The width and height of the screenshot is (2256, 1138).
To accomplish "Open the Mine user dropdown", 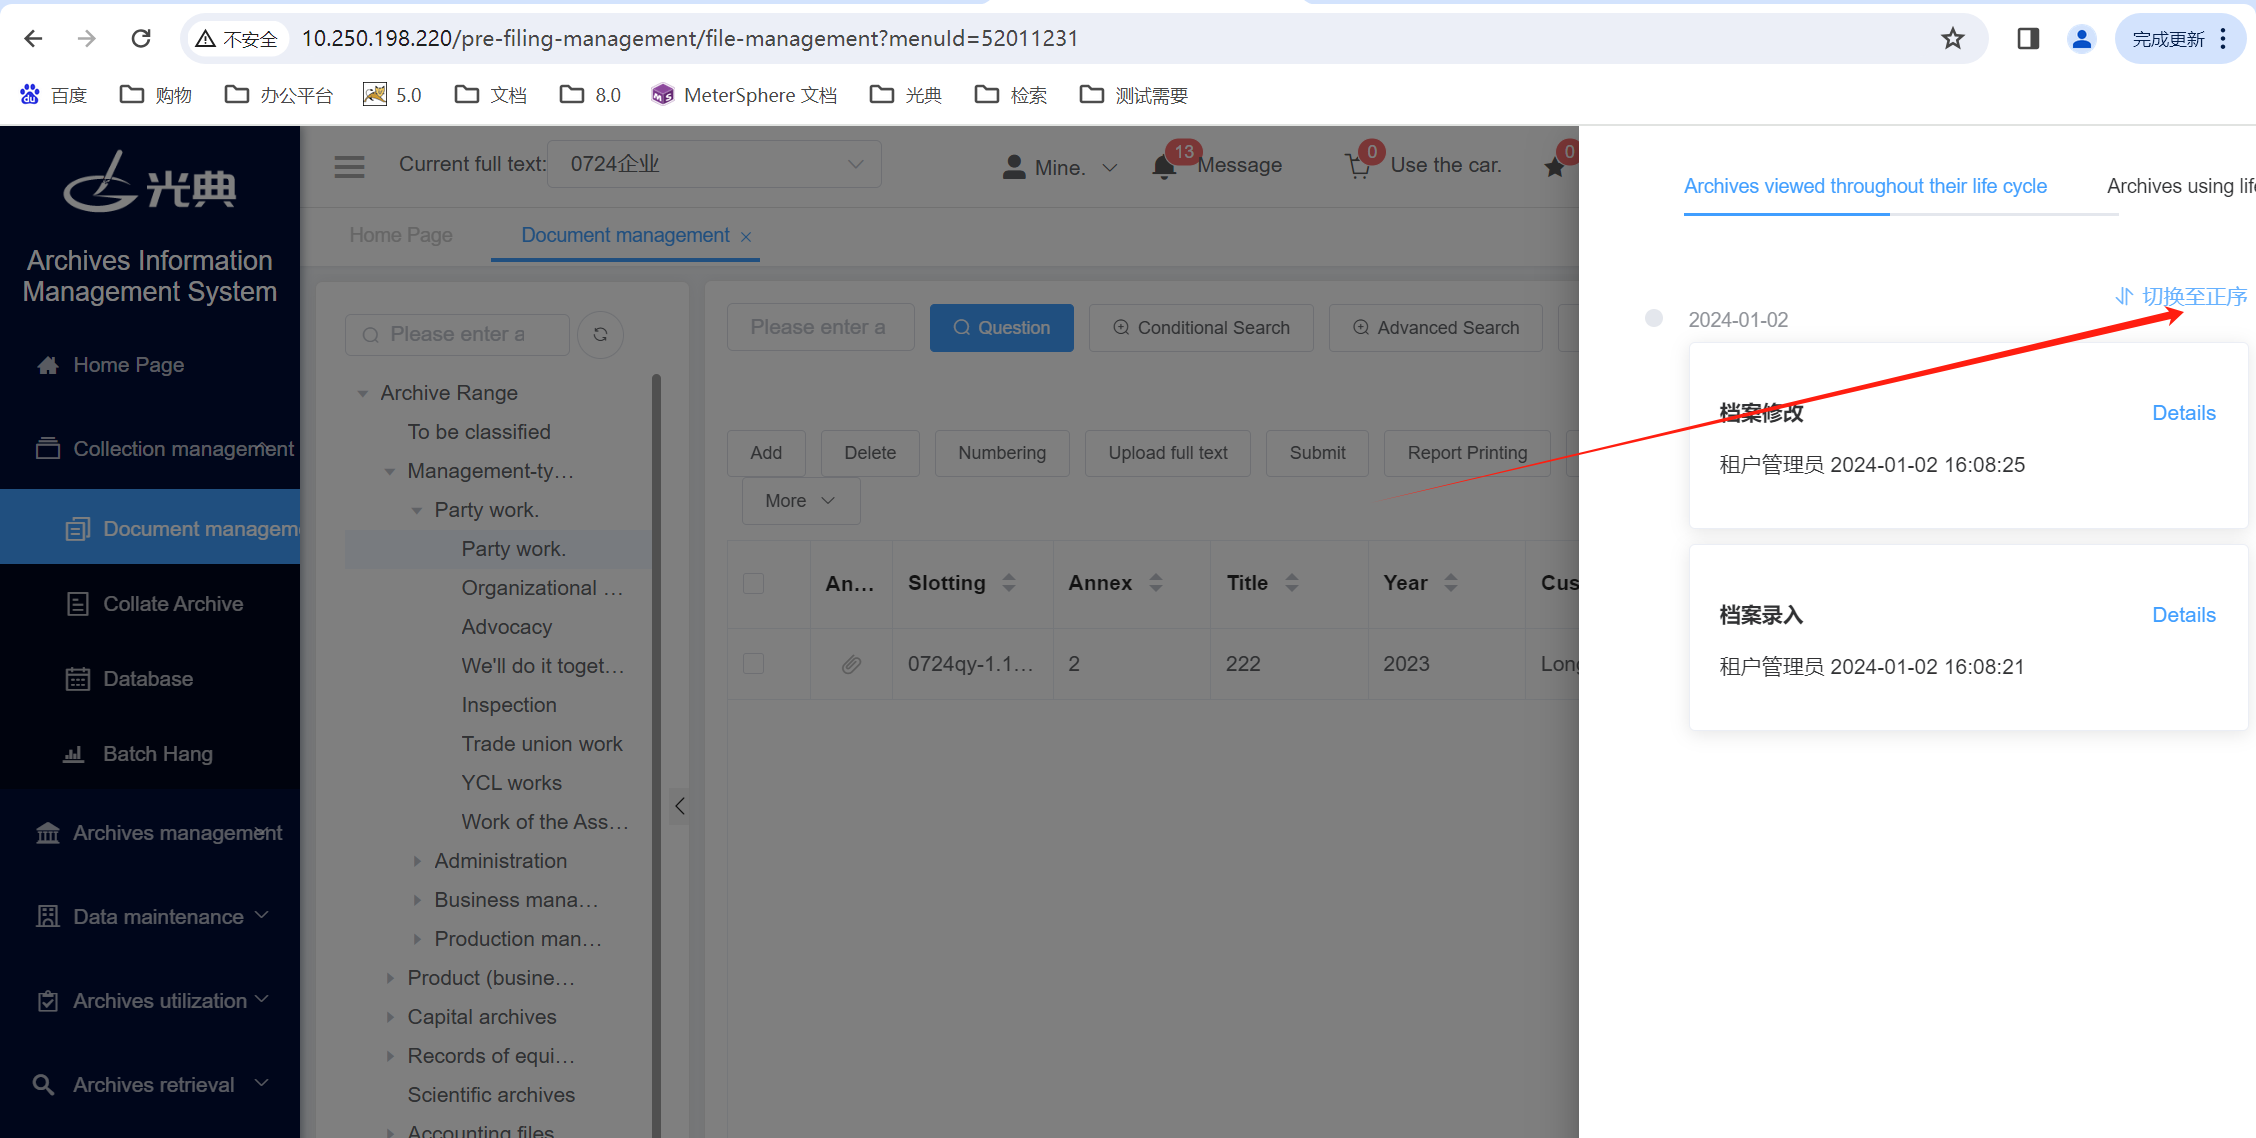I will coord(1060,167).
